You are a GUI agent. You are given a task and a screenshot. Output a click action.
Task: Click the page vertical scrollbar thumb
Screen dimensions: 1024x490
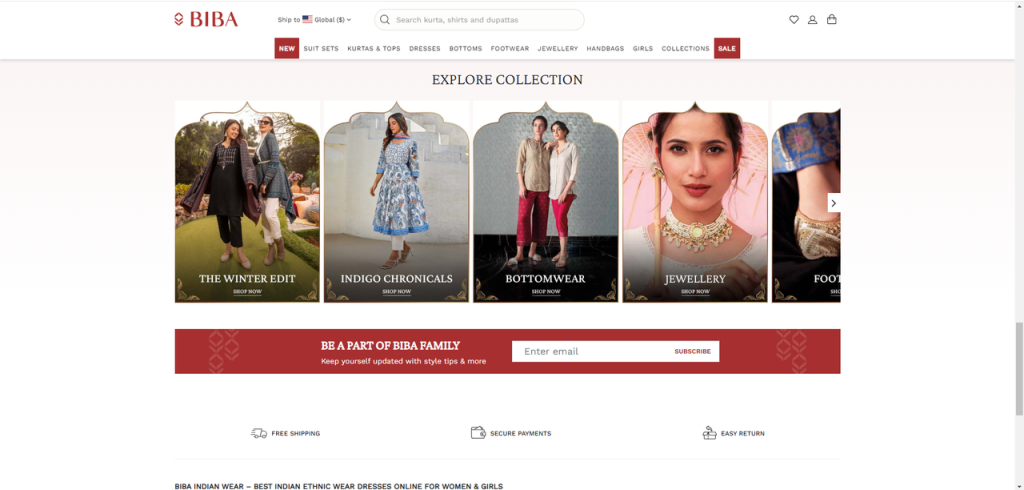tap(1019, 368)
